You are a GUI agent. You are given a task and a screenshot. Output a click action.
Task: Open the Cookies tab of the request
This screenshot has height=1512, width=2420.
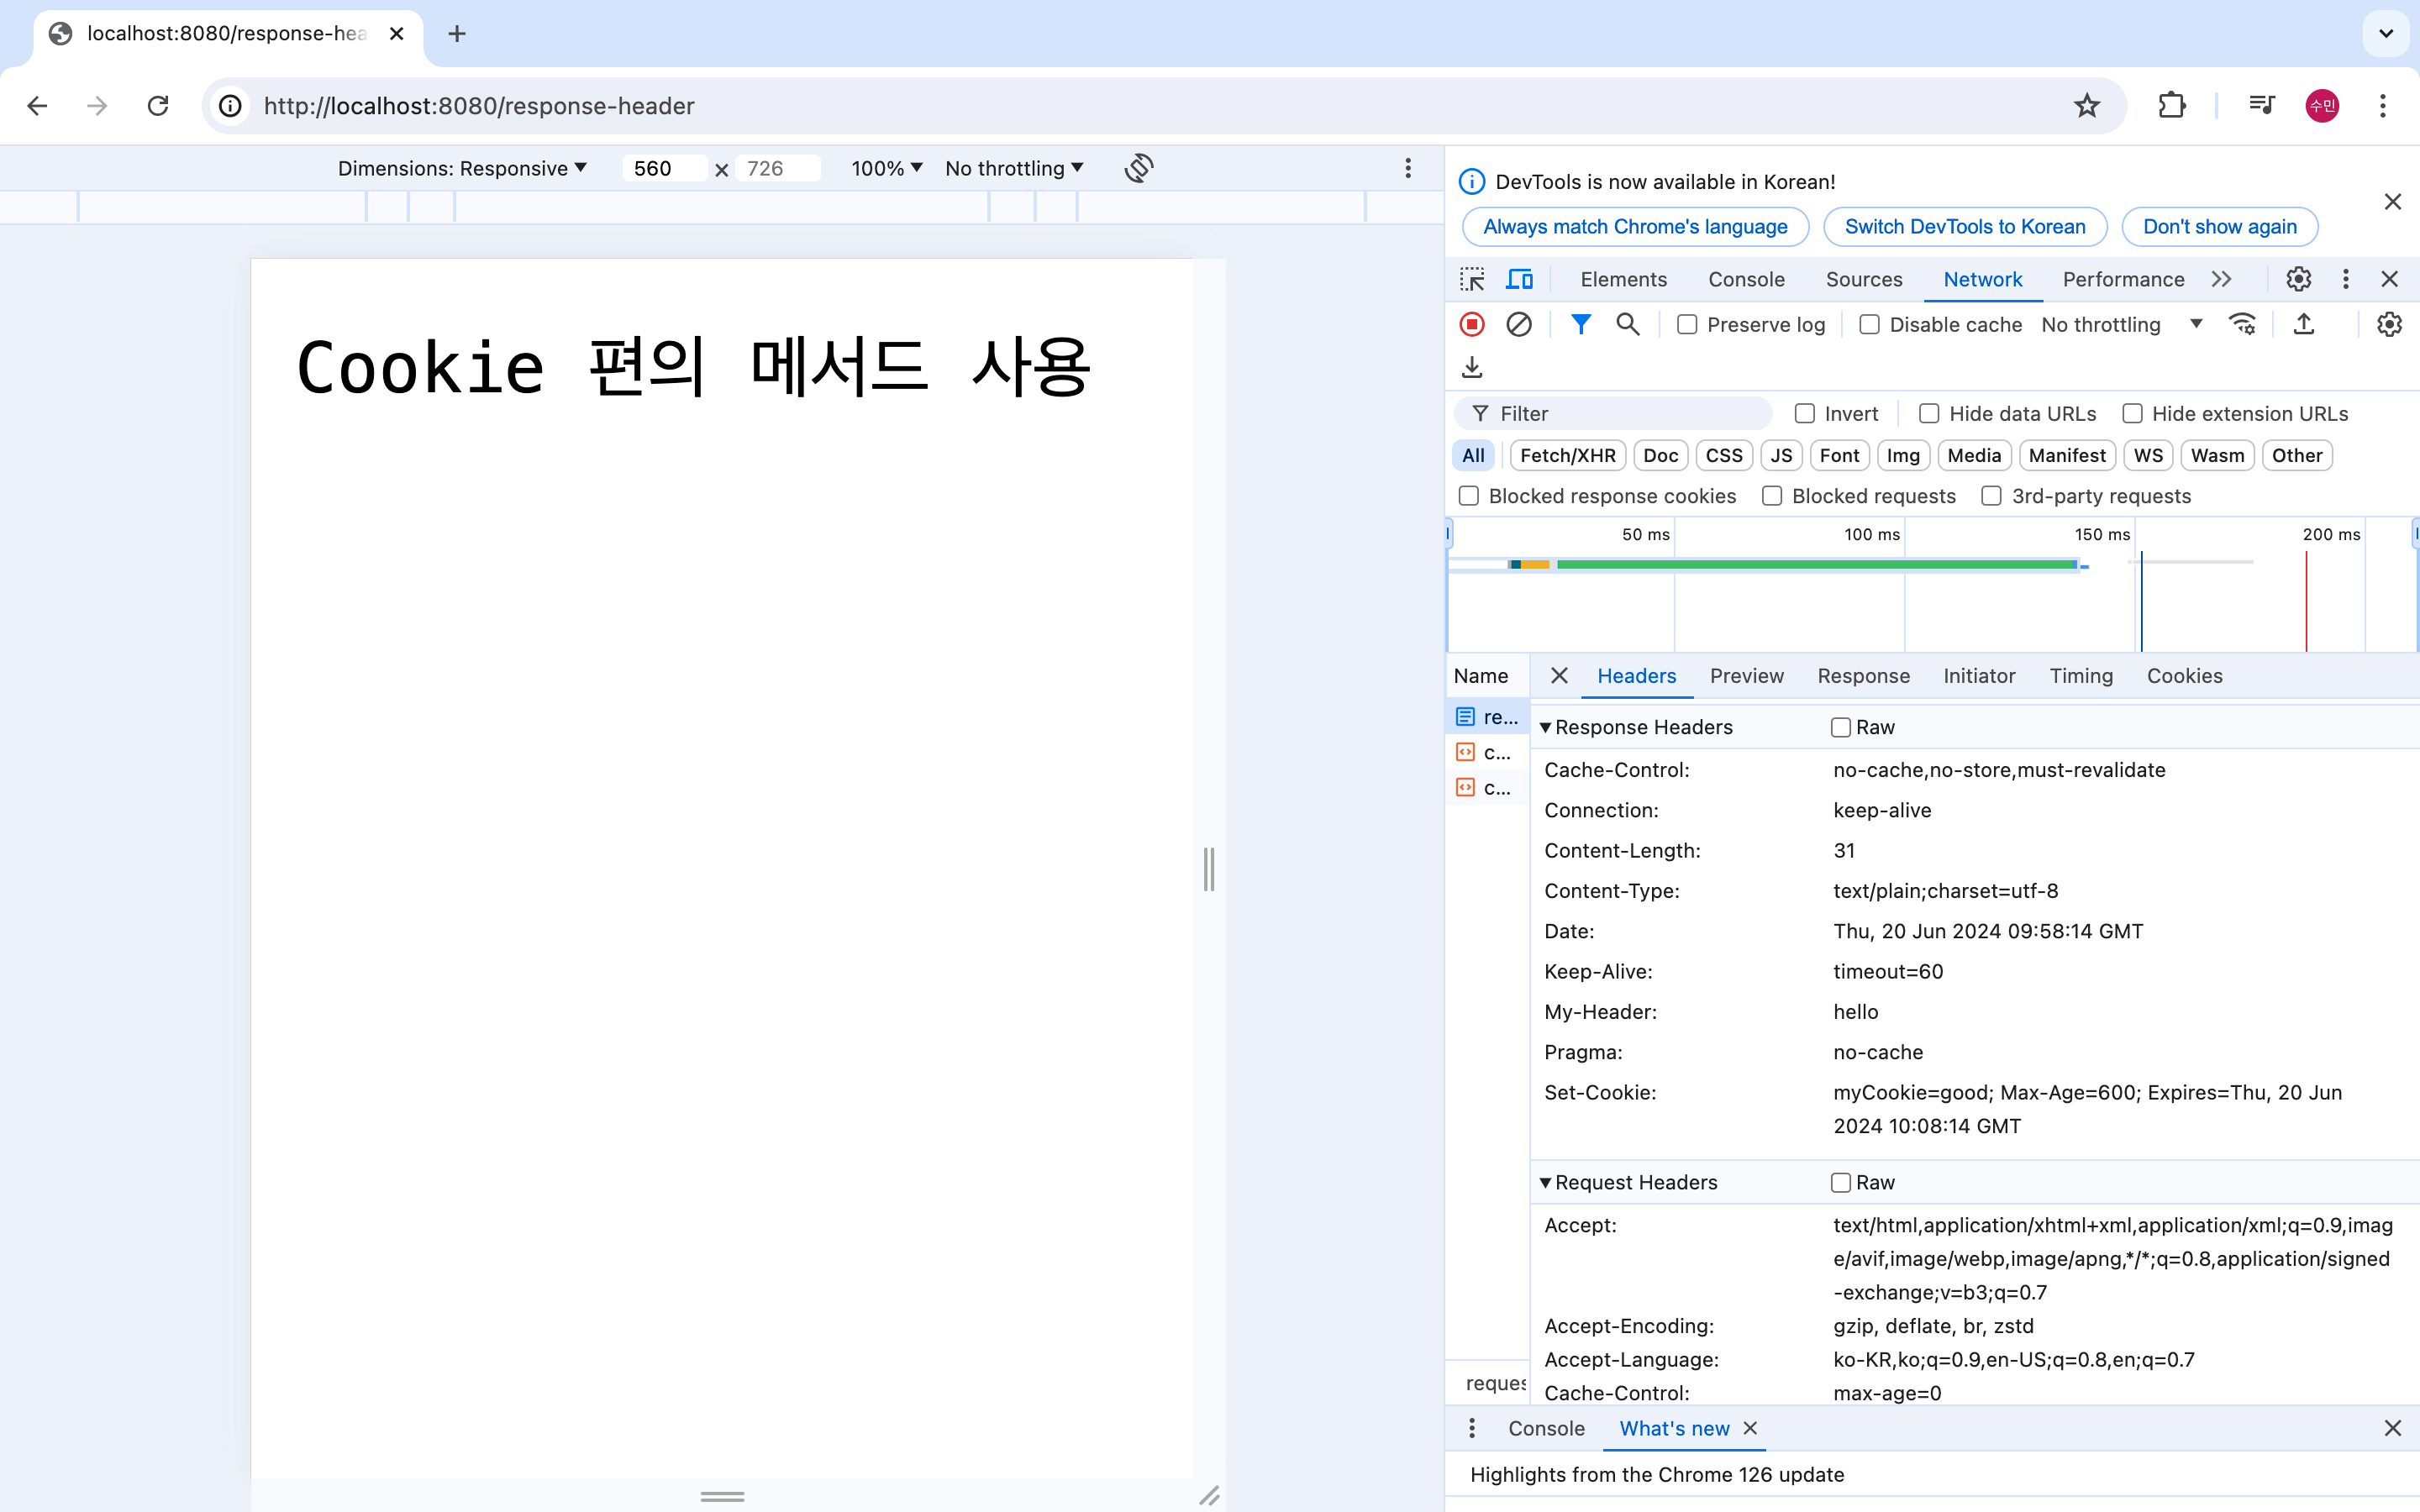pyautogui.click(x=2184, y=676)
